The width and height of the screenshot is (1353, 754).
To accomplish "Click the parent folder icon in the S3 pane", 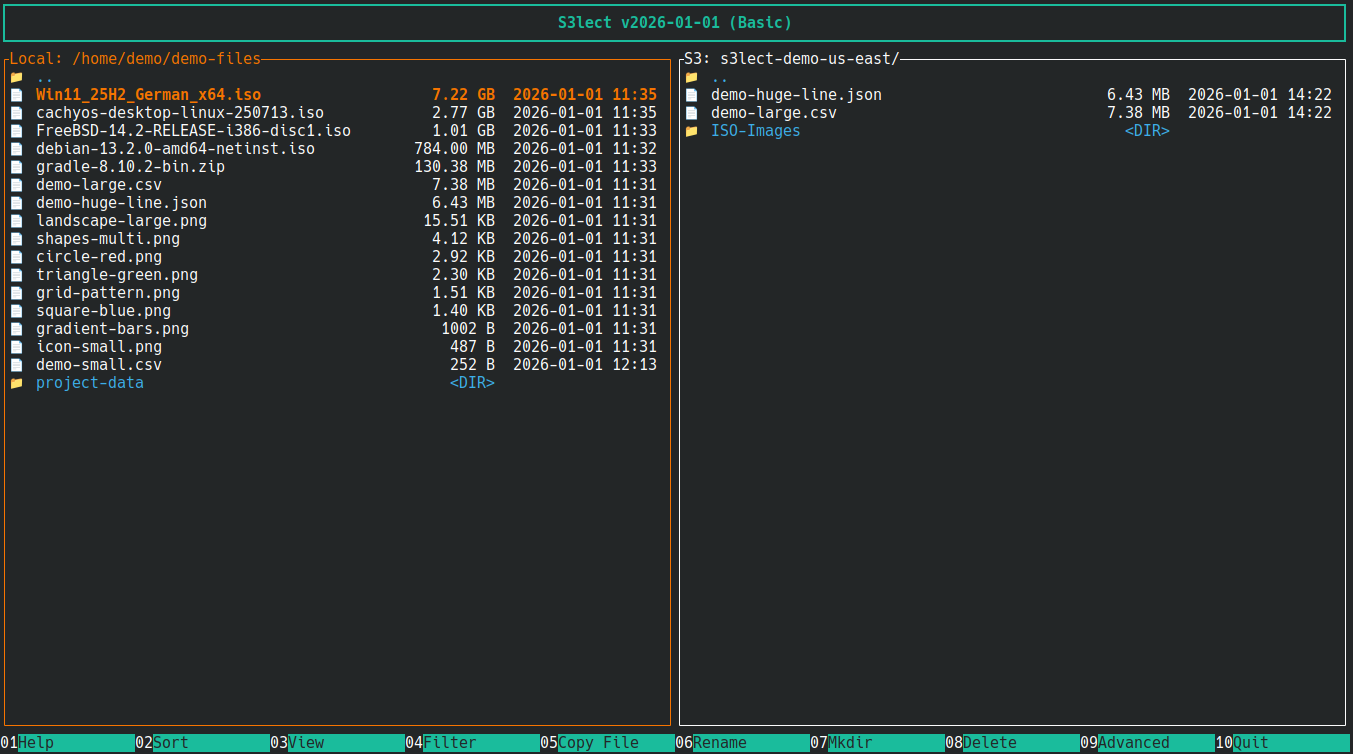I will pyautogui.click(x=690, y=76).
